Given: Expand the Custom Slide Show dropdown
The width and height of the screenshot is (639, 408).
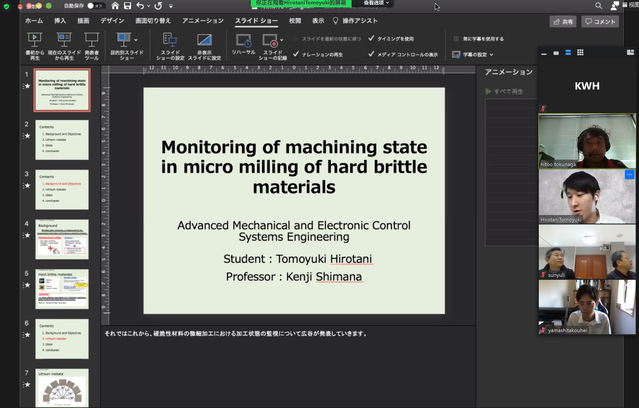Looking at the screenshot, I should click(x=133, y=40).
